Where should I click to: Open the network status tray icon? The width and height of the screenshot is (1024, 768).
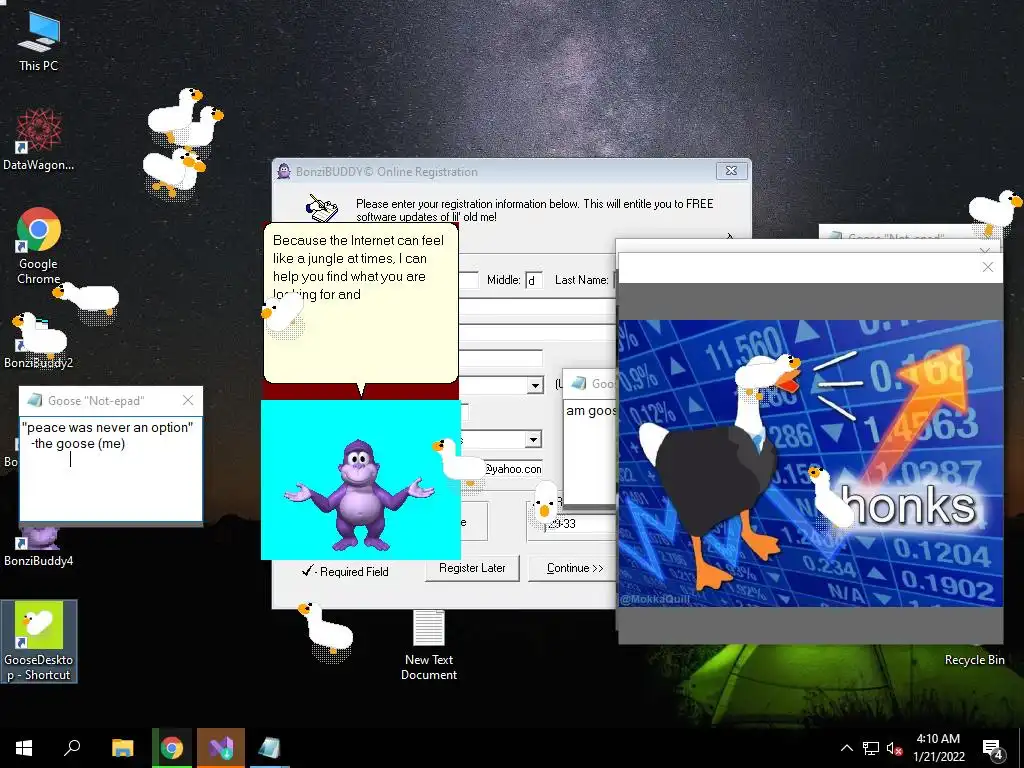(x=871, y=748)
